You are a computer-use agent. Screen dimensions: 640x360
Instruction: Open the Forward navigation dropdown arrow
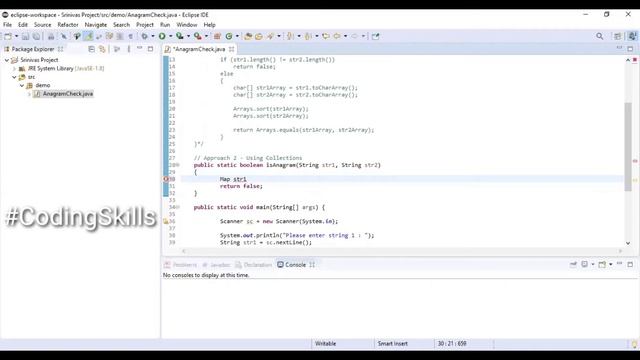[363, 36]
